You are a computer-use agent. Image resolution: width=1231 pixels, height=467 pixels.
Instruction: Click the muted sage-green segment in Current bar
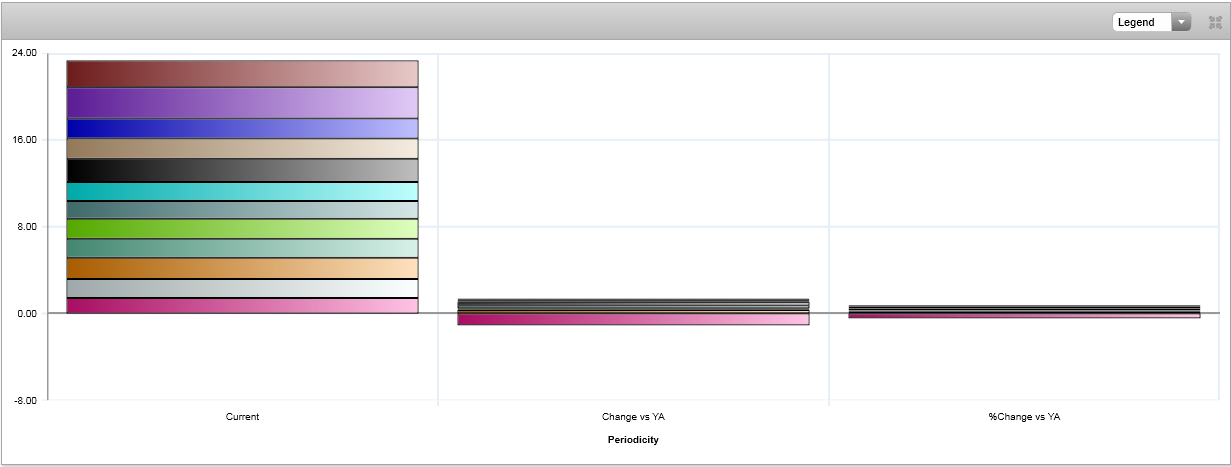coord(242,248)
